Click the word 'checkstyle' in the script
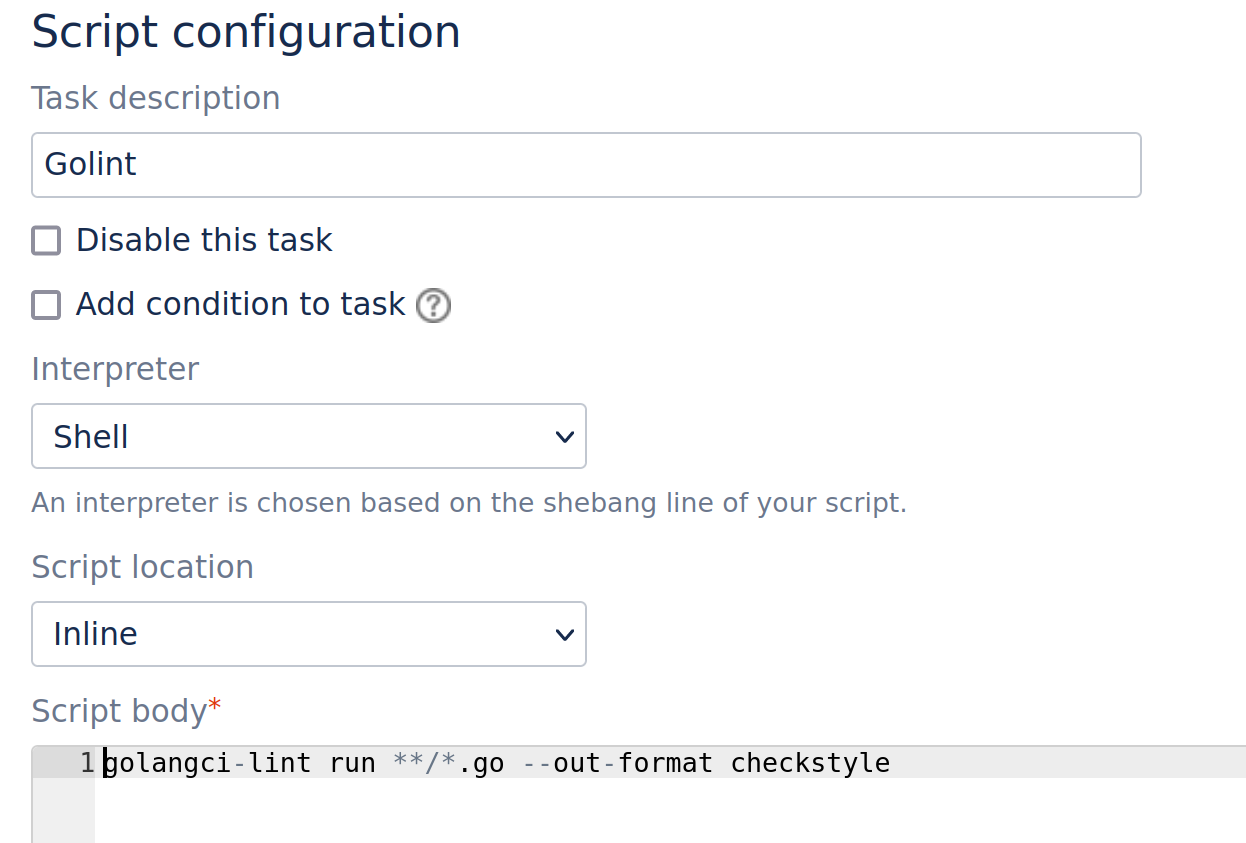 pyautogui.click(x=810, y=764)
